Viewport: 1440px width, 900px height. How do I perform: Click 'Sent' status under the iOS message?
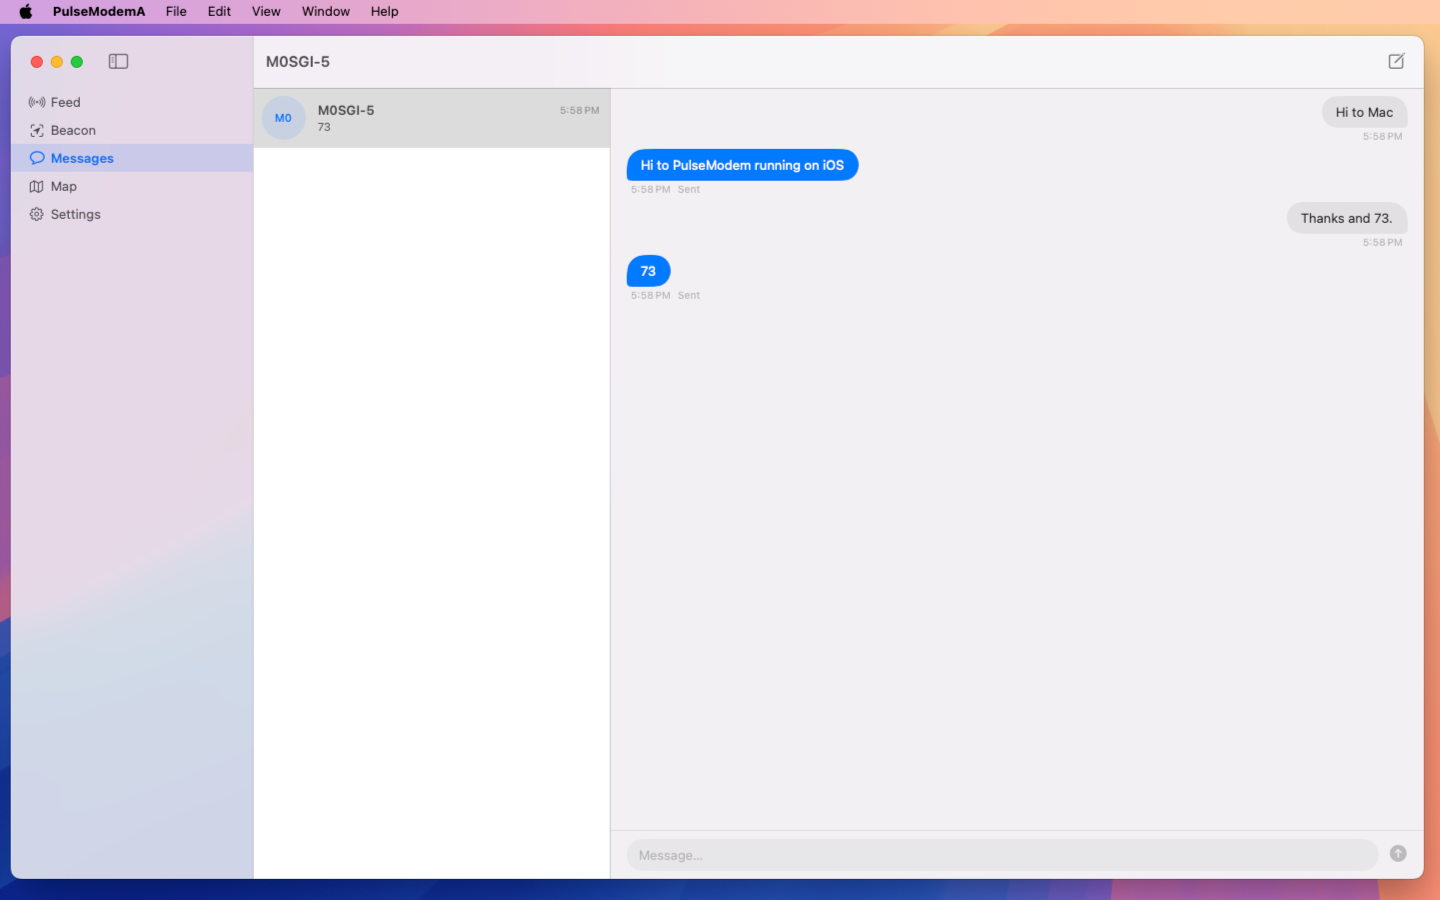tap(689, 189)
